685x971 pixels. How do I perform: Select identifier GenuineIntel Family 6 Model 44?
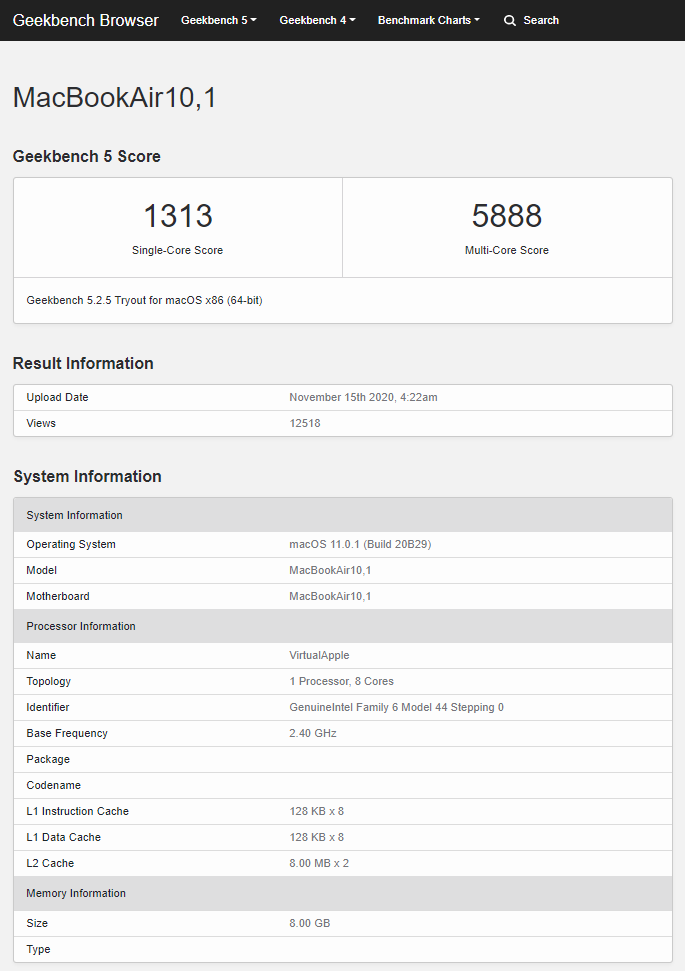coord(396,707)
